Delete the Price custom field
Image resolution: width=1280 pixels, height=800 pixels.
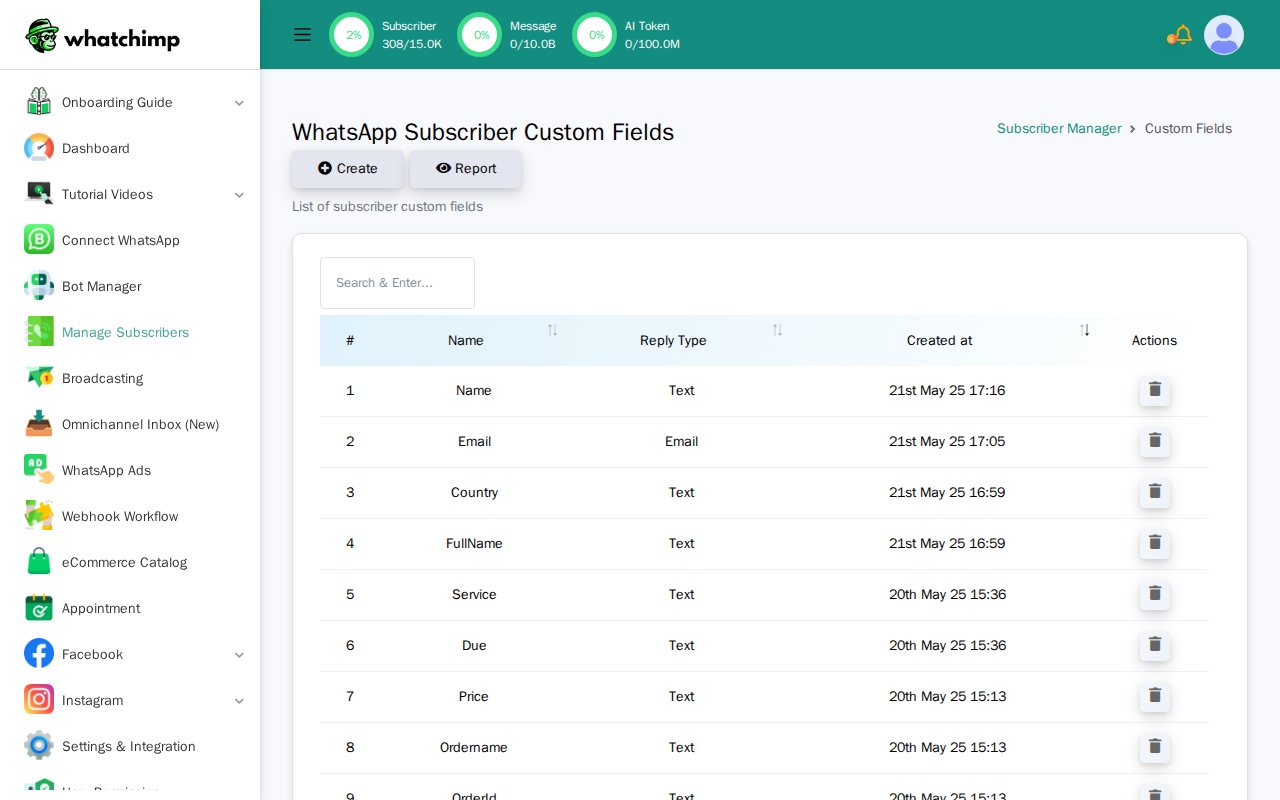(1155, 696)
